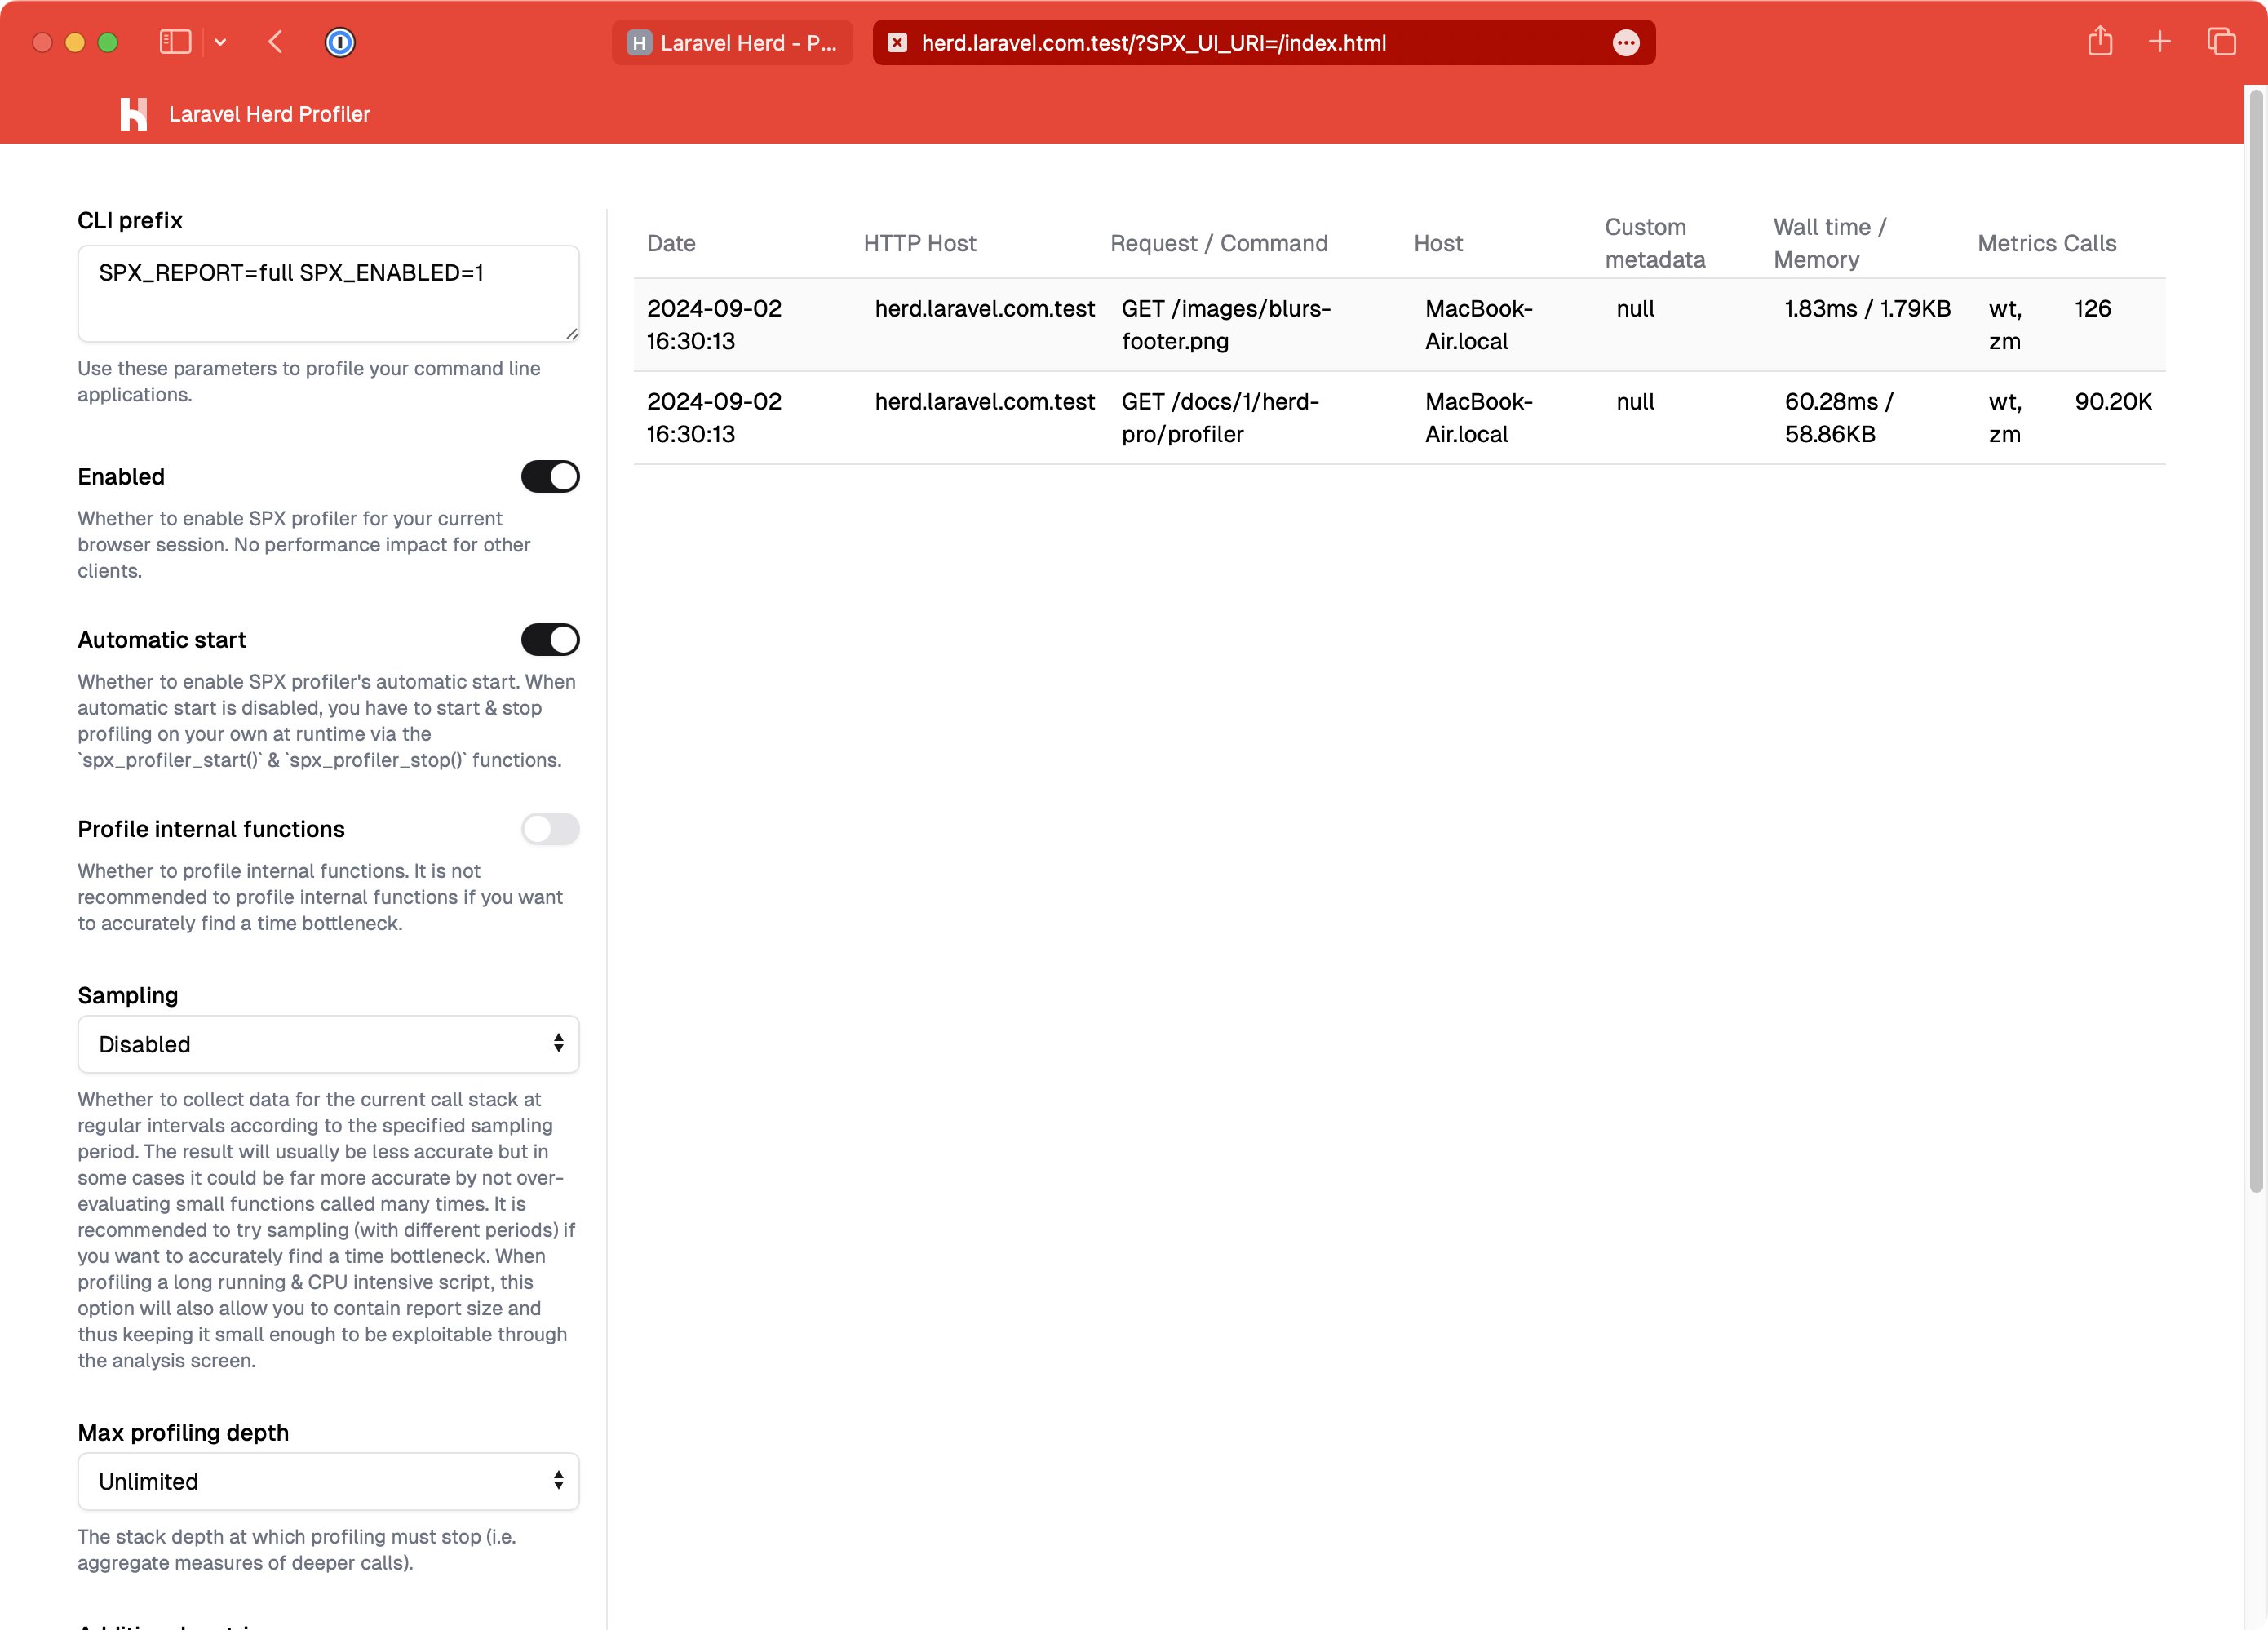
Task: Enable Profile internal functions
Action: pos(550,829)
